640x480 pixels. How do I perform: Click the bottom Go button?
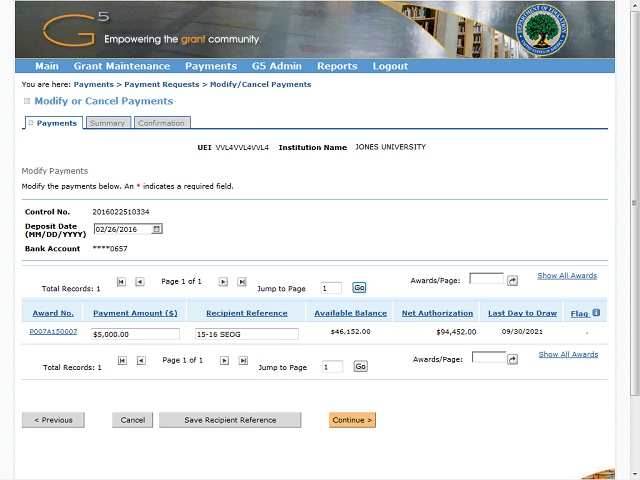(x=360, y=367)
